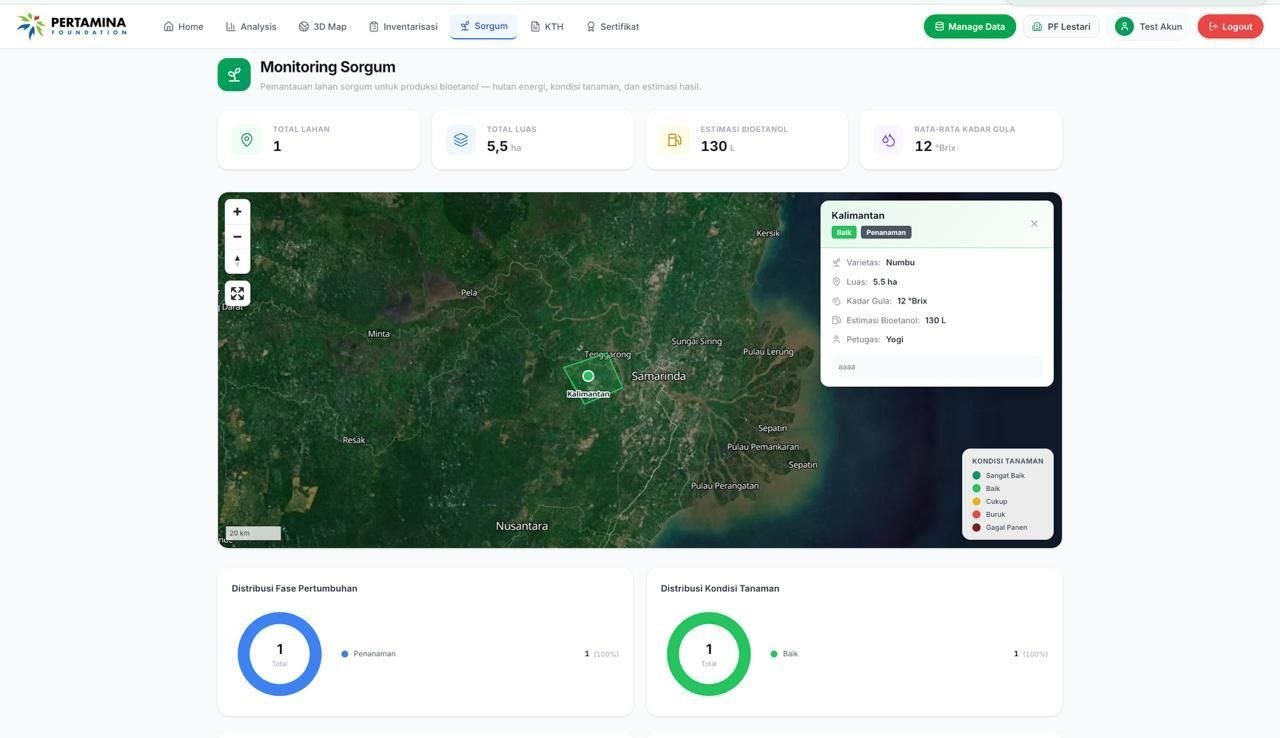Click the Kadar Gula droplet icon in popup
This screenshot has height=738, width=1280.
point(836,301)
